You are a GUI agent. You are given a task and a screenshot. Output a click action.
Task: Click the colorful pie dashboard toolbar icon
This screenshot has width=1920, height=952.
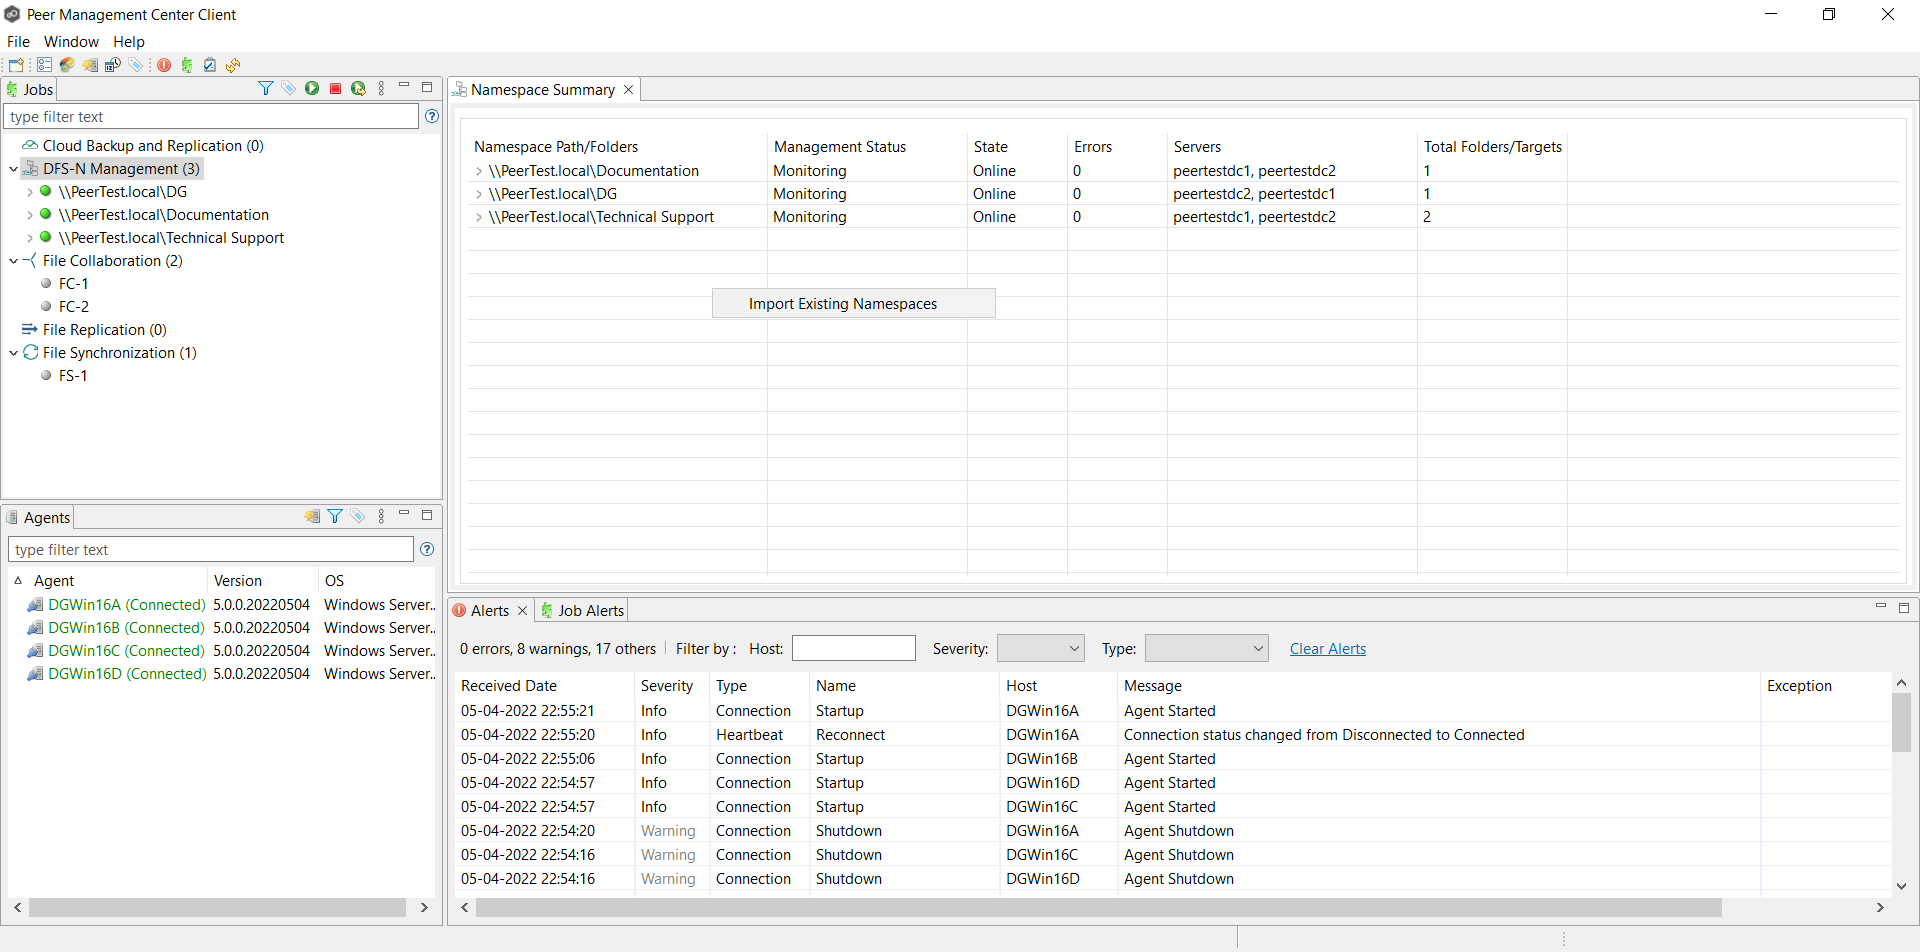click(67, 65)
